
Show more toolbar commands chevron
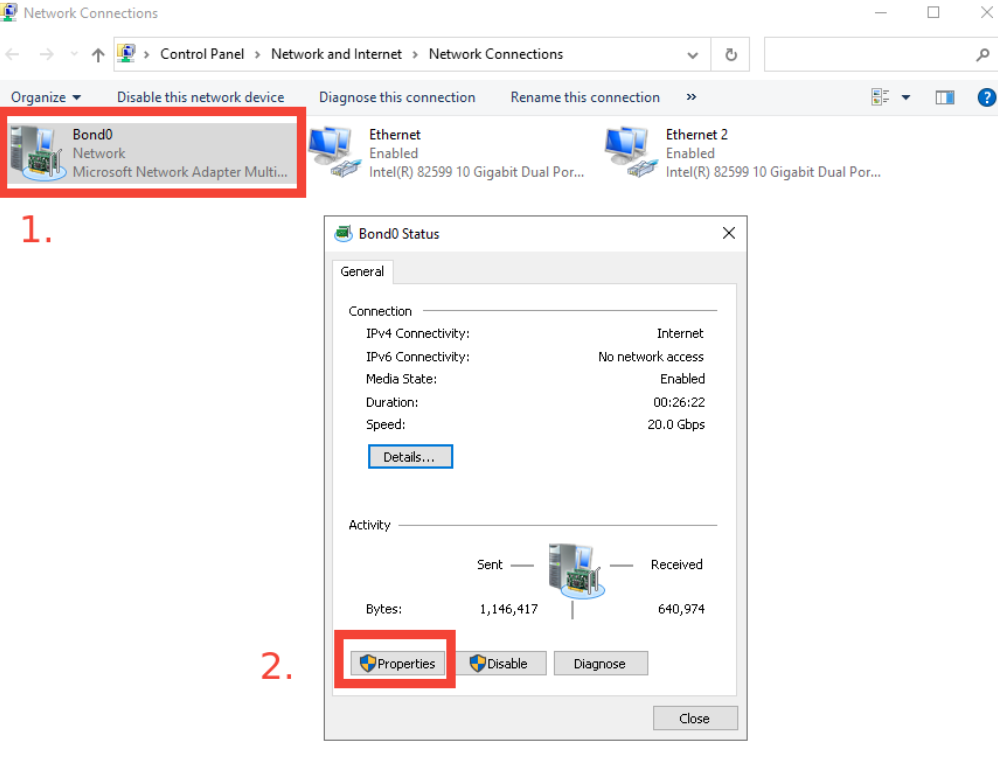691,97
